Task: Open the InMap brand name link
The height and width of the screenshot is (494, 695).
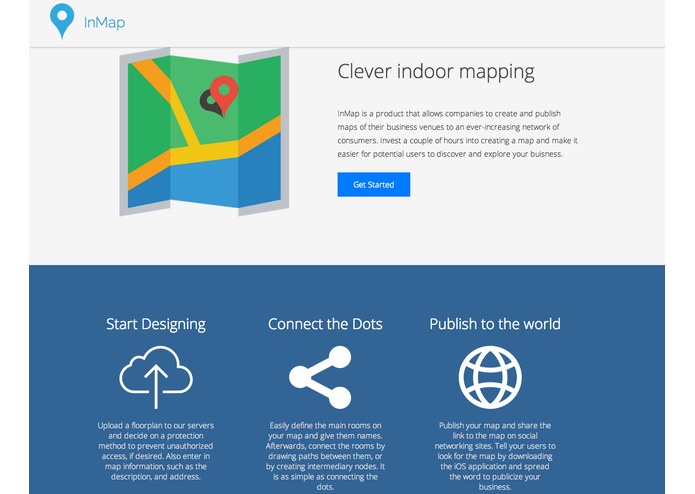Action: coord(105,22)
